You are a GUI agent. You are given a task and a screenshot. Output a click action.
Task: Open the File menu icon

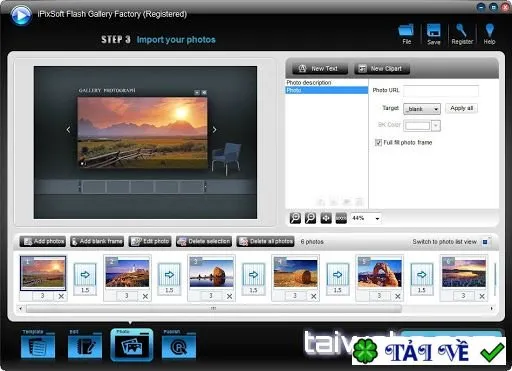point(406,34)
